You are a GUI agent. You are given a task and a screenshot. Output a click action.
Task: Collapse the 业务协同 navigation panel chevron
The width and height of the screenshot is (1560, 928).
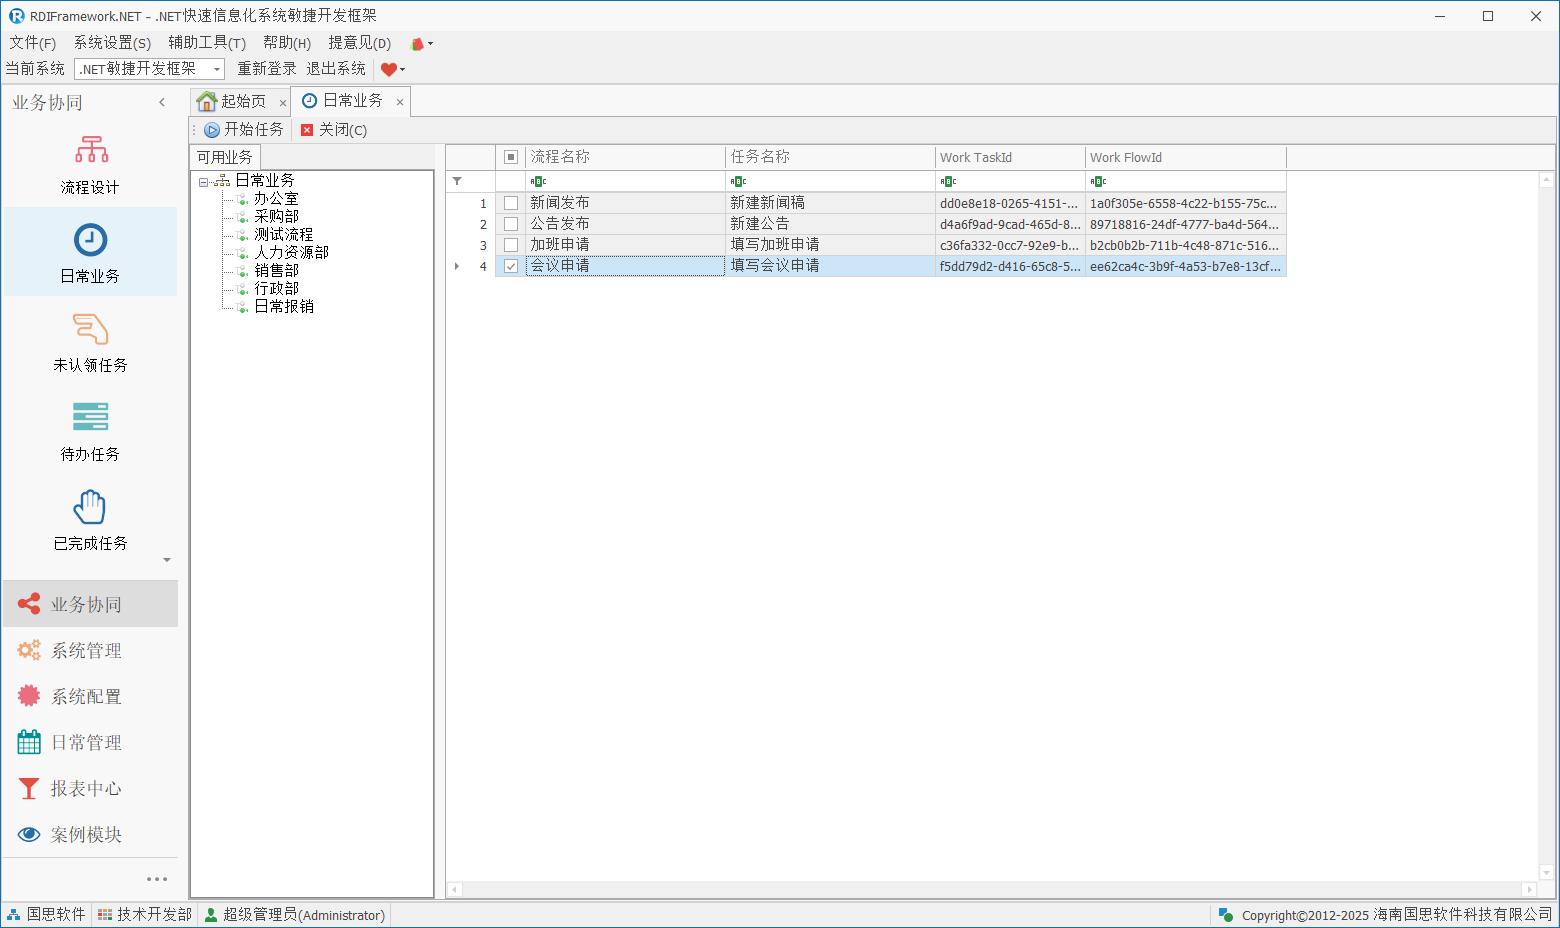pyautogui.click(x=162, y=102)
